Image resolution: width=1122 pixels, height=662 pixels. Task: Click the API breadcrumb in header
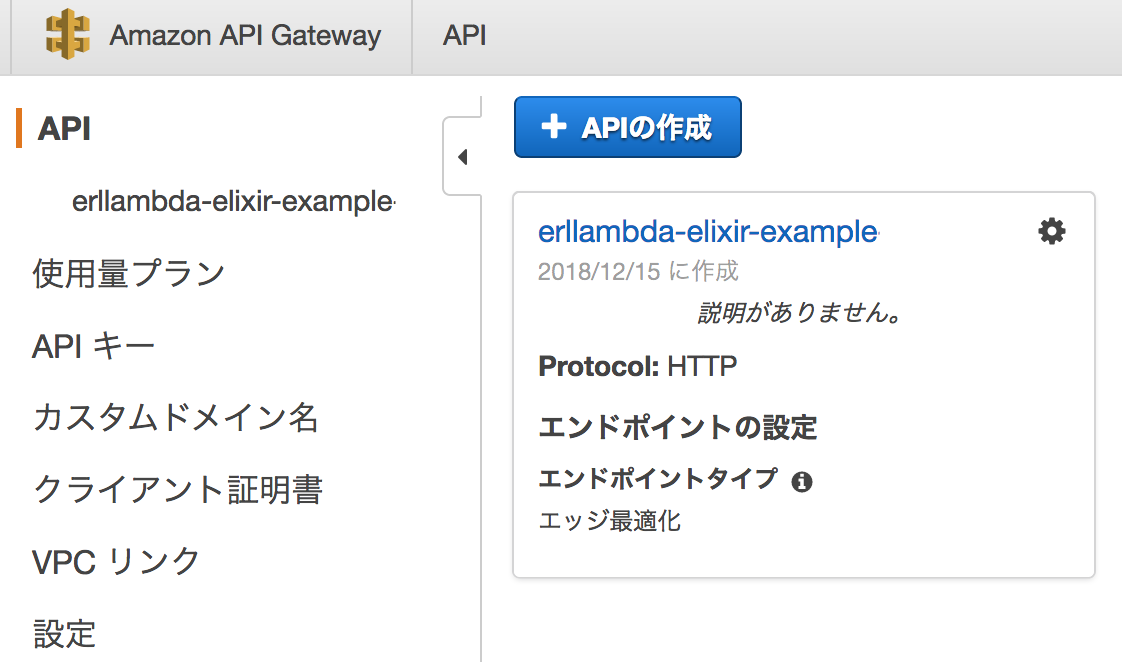click(465, 36)
